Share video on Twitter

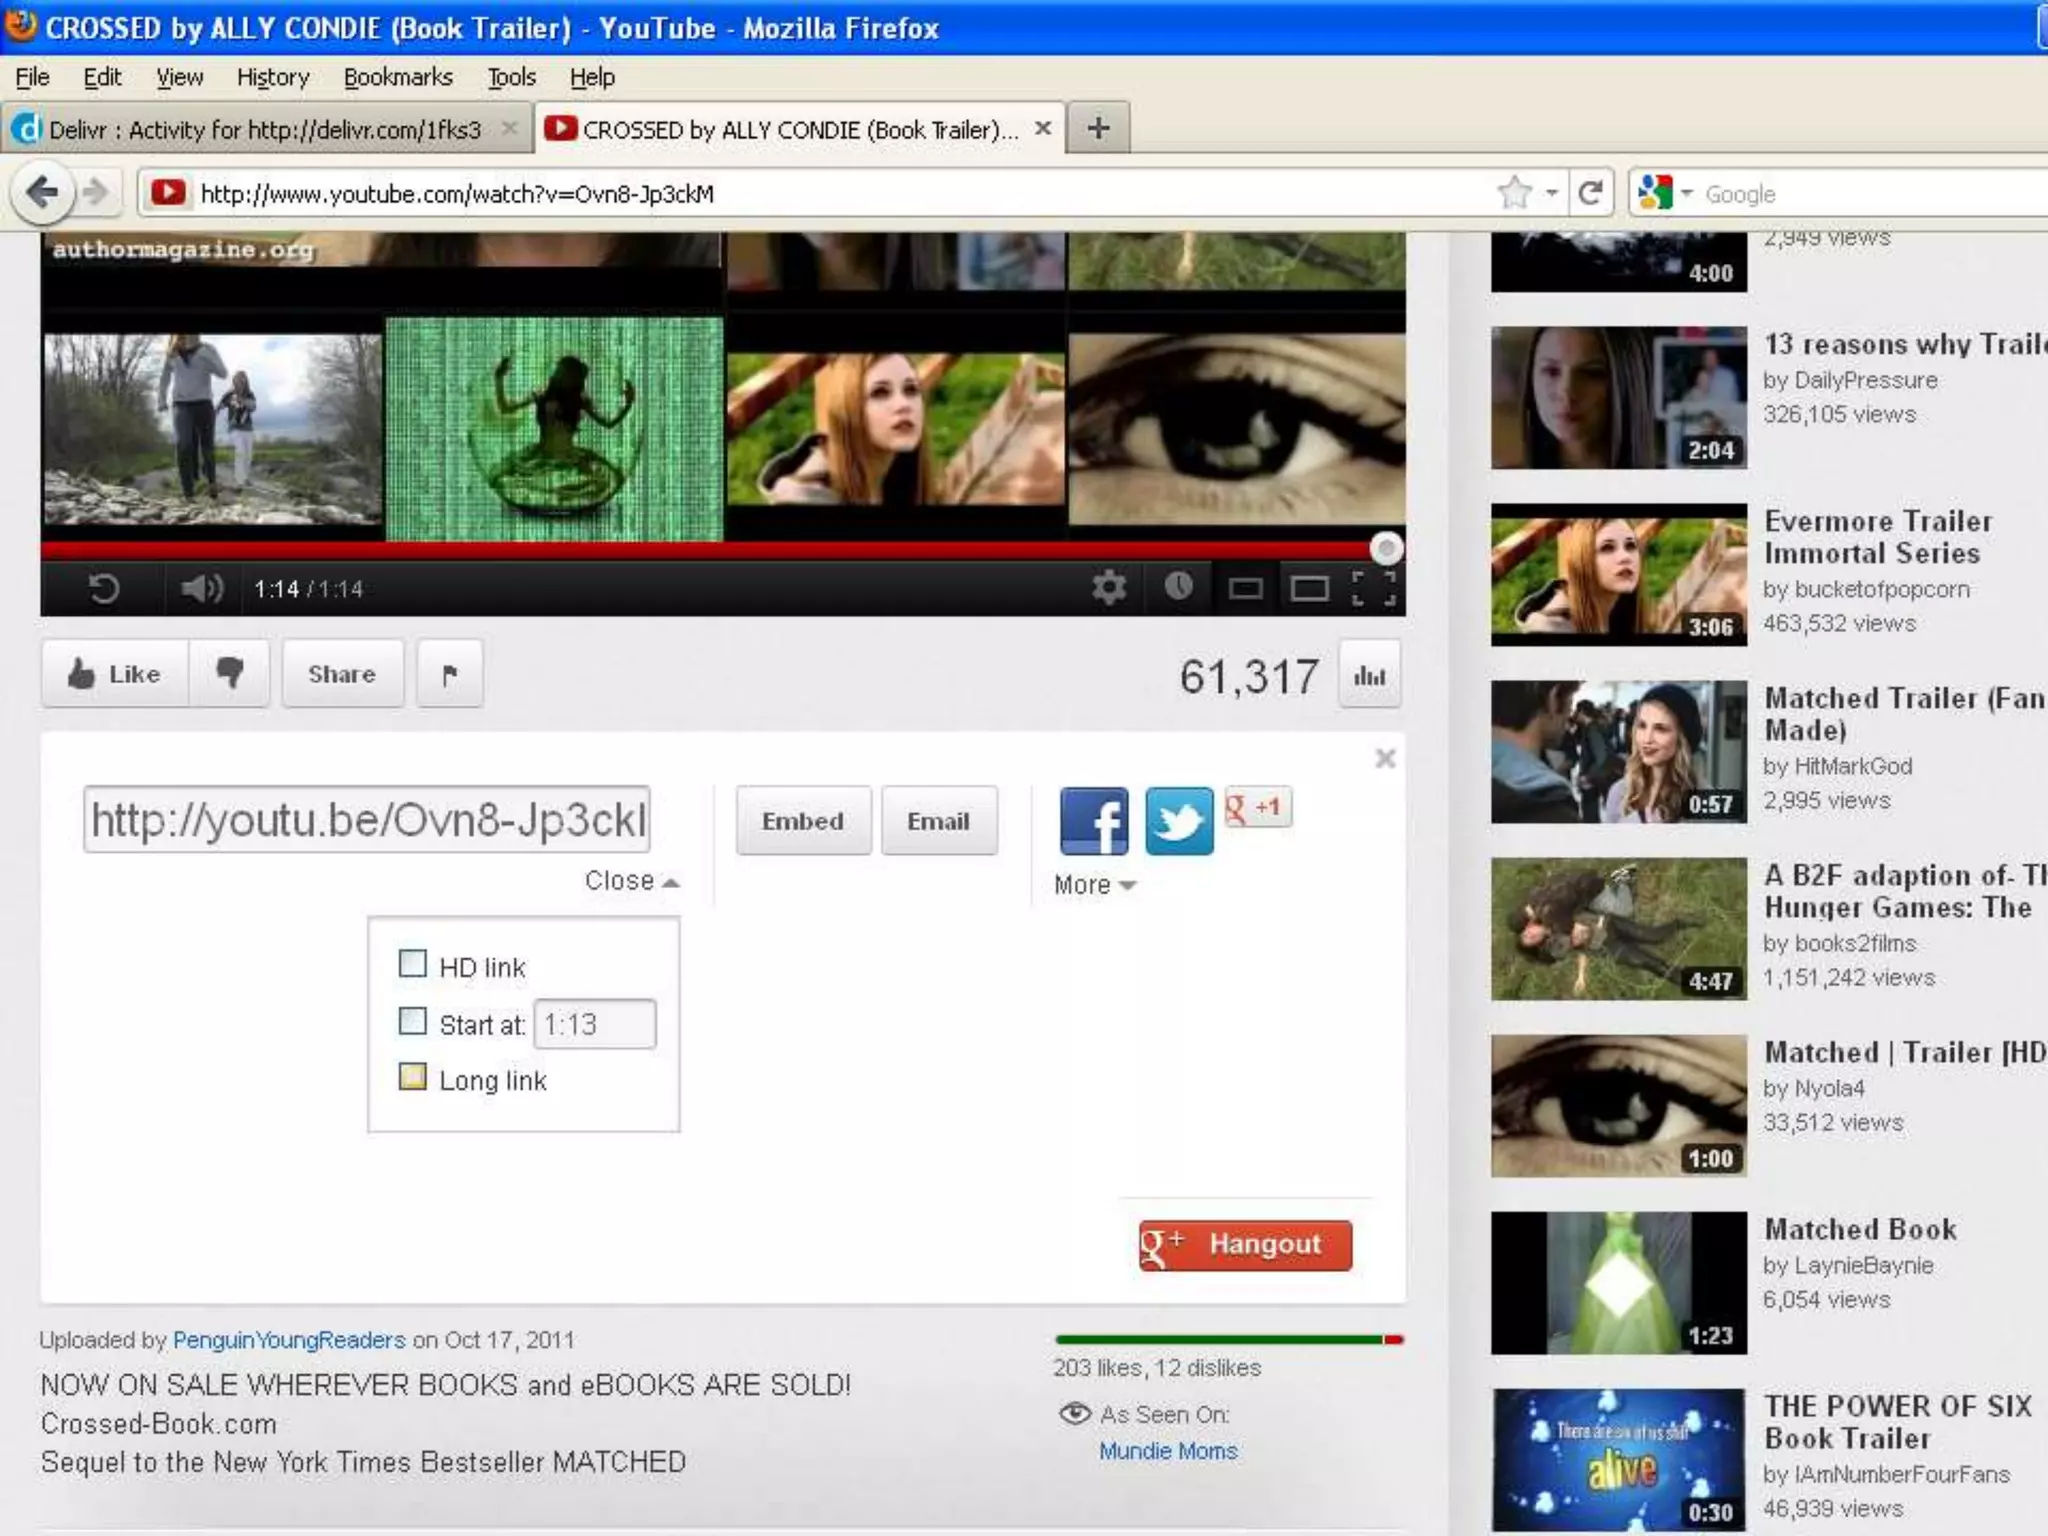coord(1179,821)
